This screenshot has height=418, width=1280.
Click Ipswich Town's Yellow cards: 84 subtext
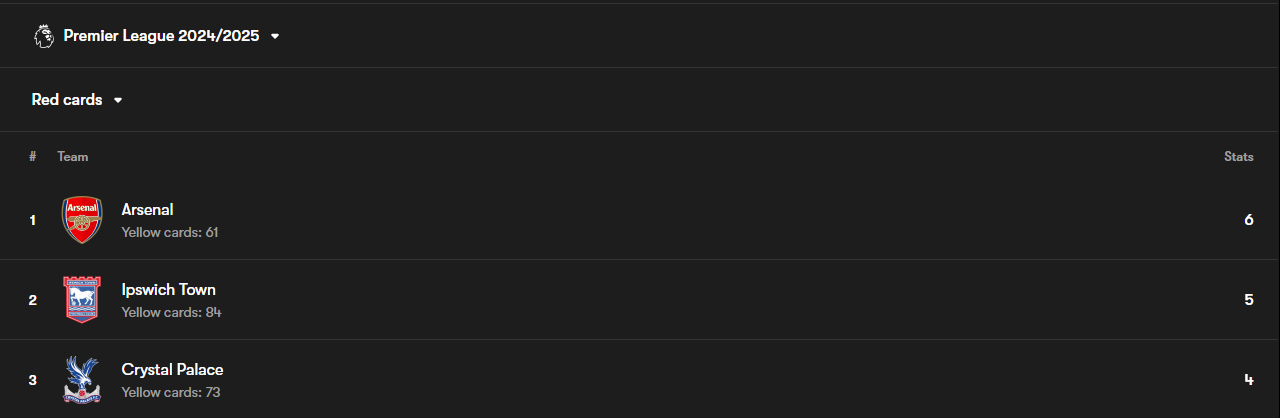coord(171,312)
